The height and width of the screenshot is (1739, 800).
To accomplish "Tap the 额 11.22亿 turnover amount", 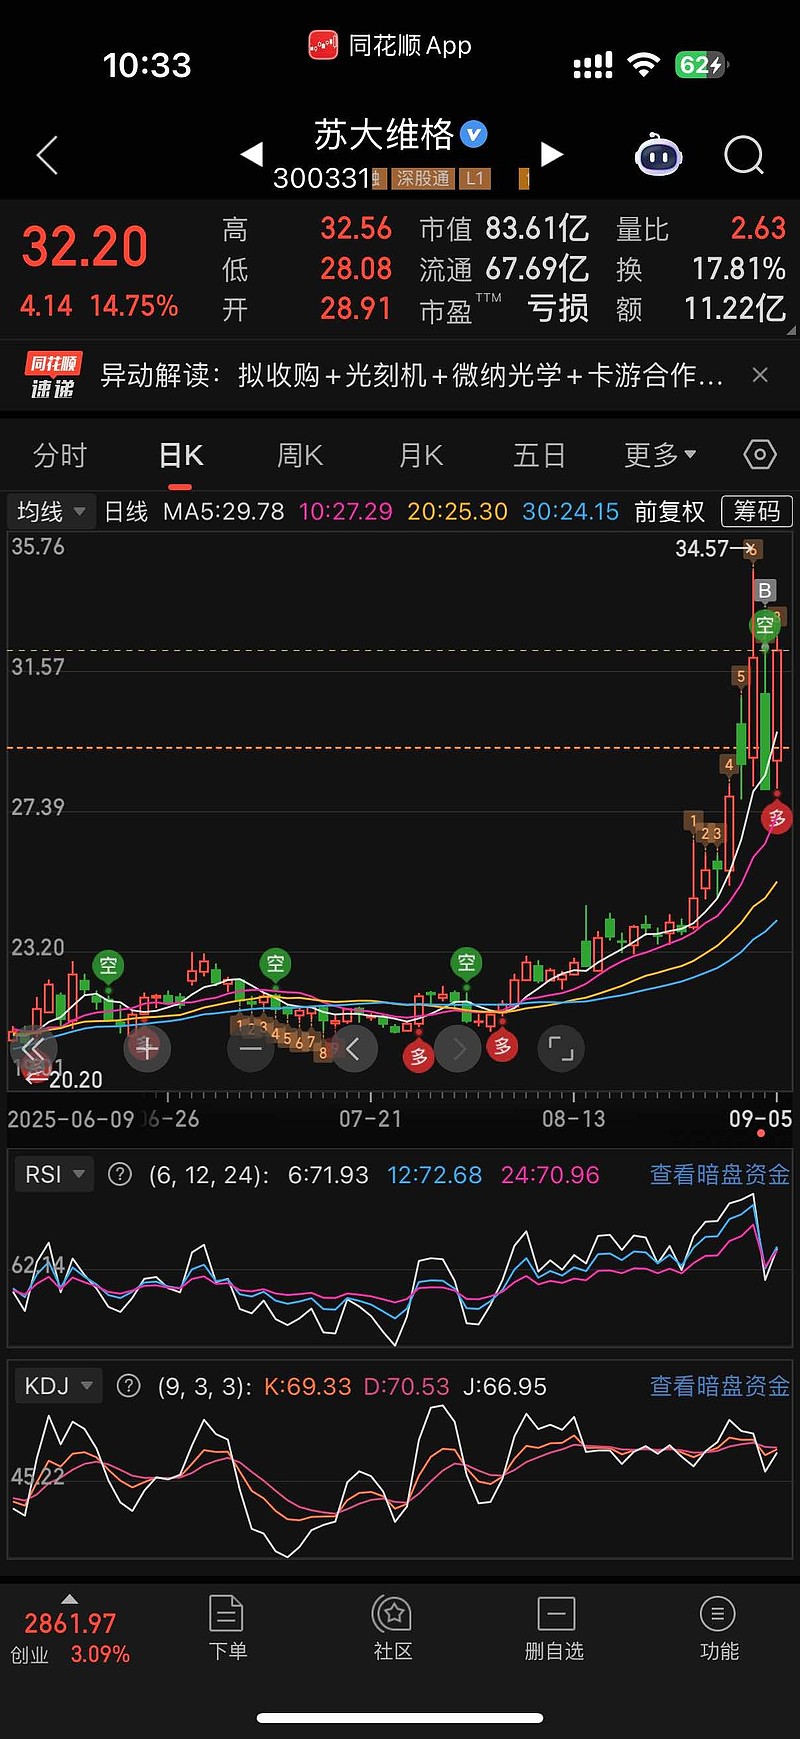I will (x=701, y=309).
